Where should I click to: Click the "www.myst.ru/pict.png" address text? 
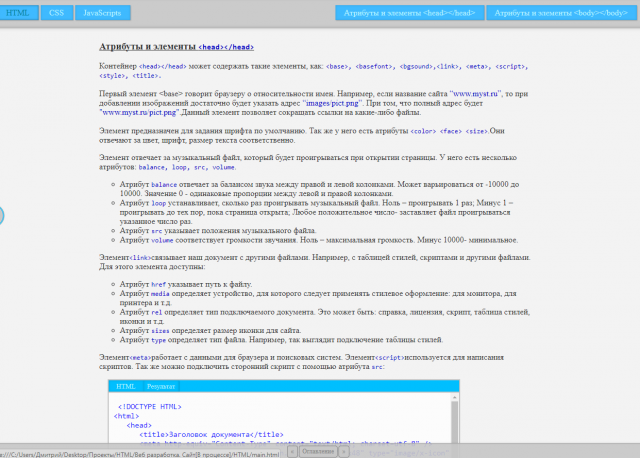click(x=139, y=112)
